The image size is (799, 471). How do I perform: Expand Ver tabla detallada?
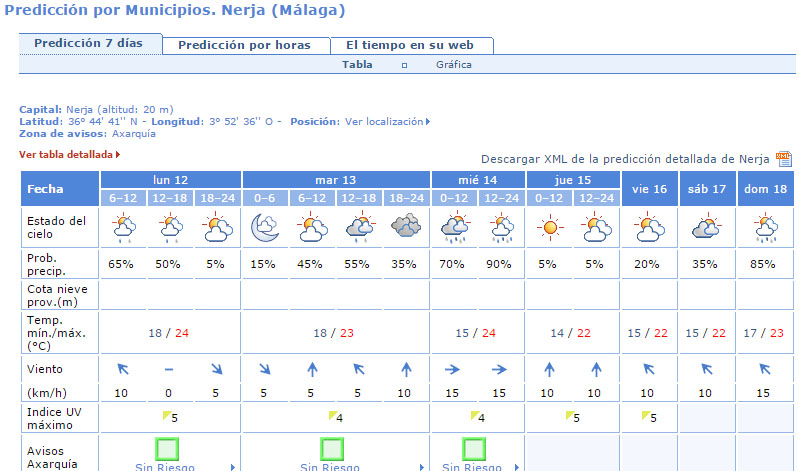[x=69, y=155]
